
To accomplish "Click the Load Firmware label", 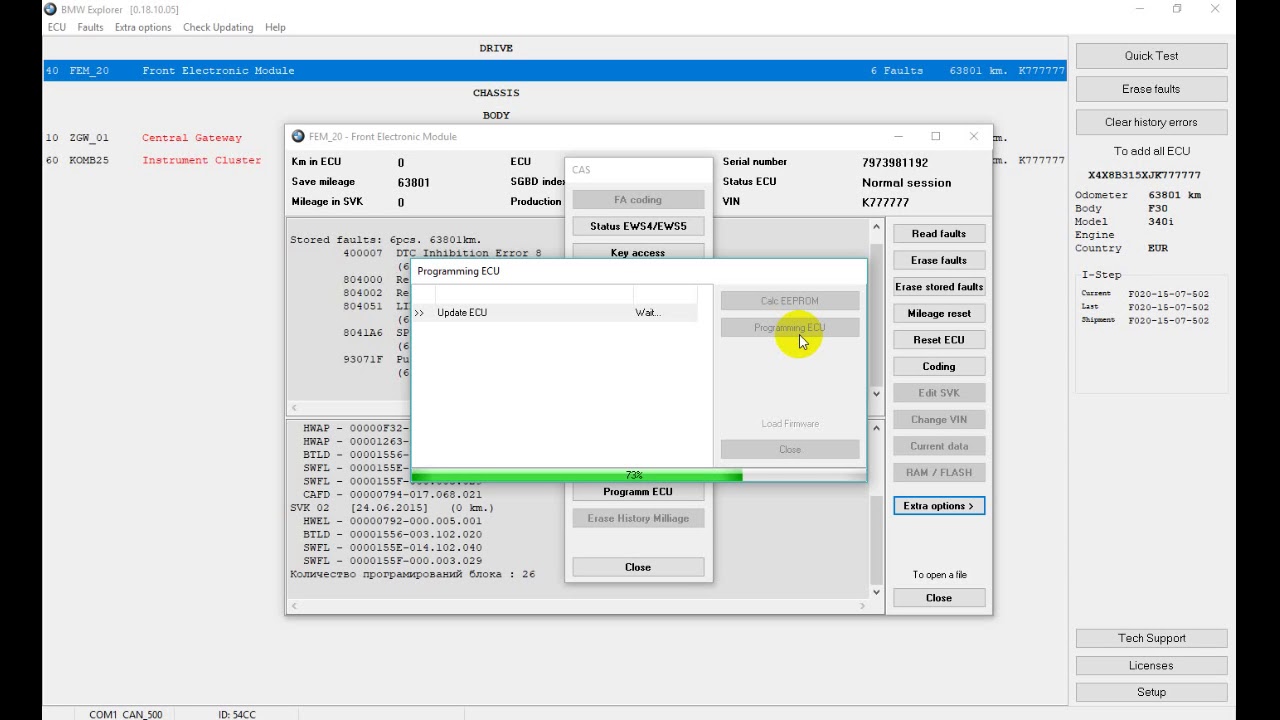I will [790, 424].
